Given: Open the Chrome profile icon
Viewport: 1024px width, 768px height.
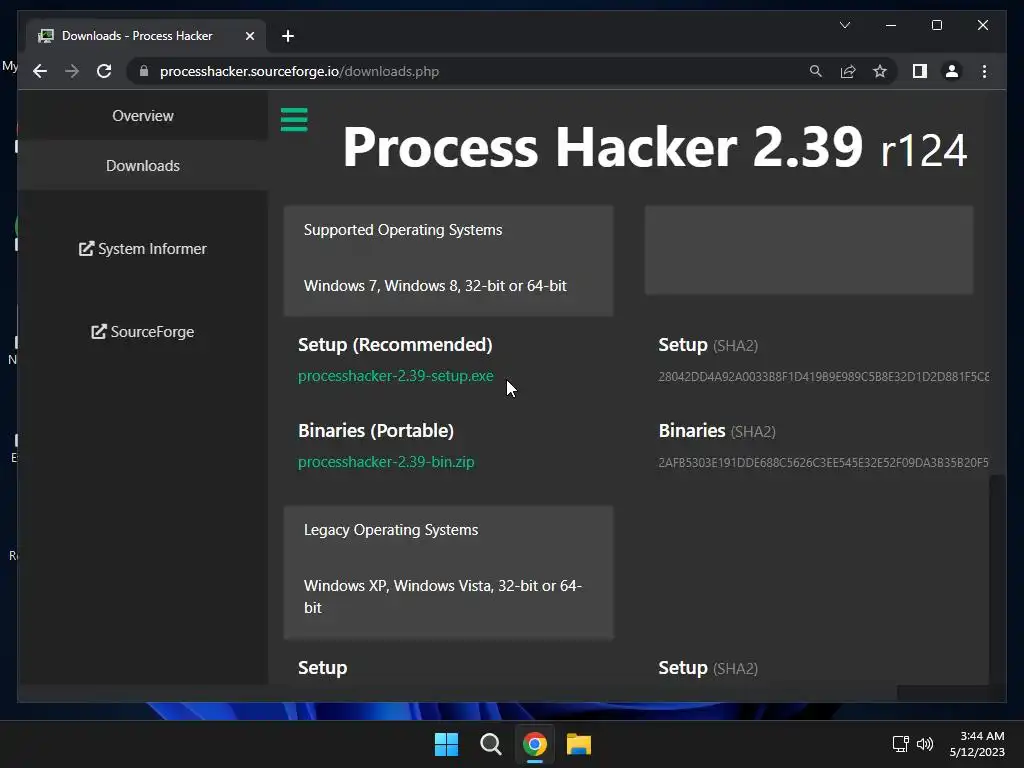Looking at the screenshot, I should coord(952,71).
